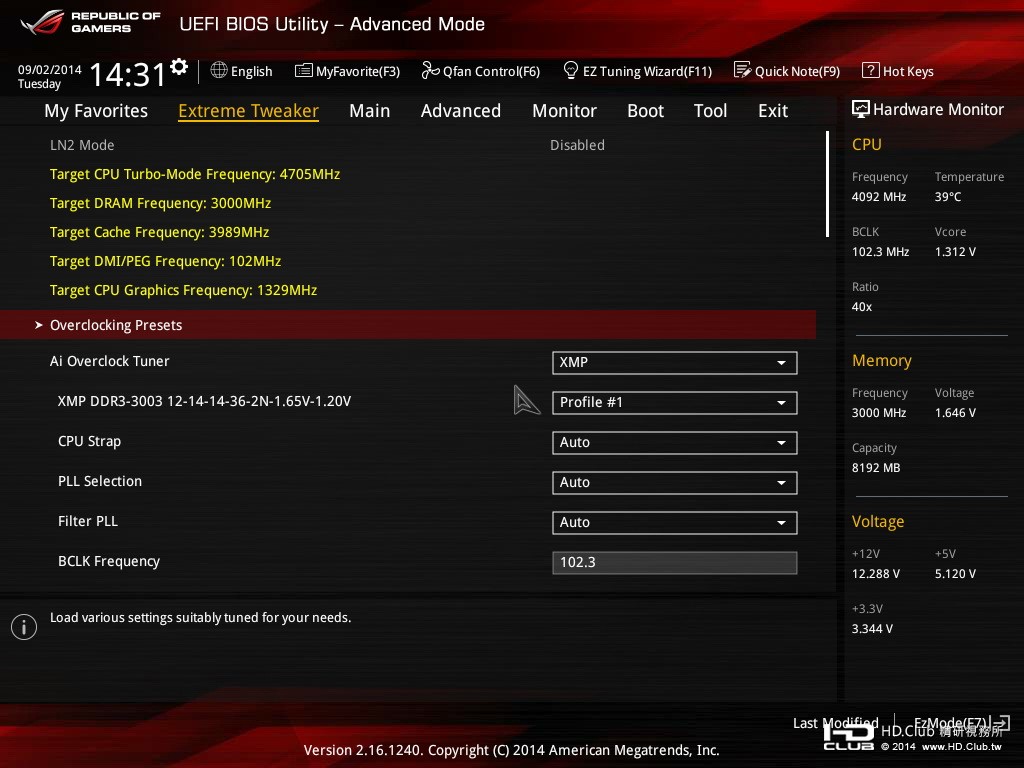Click the settings list scrollbar
The width and height of the screenshot is (1024, 768).
pyautogui.click(x=827, y=184)
